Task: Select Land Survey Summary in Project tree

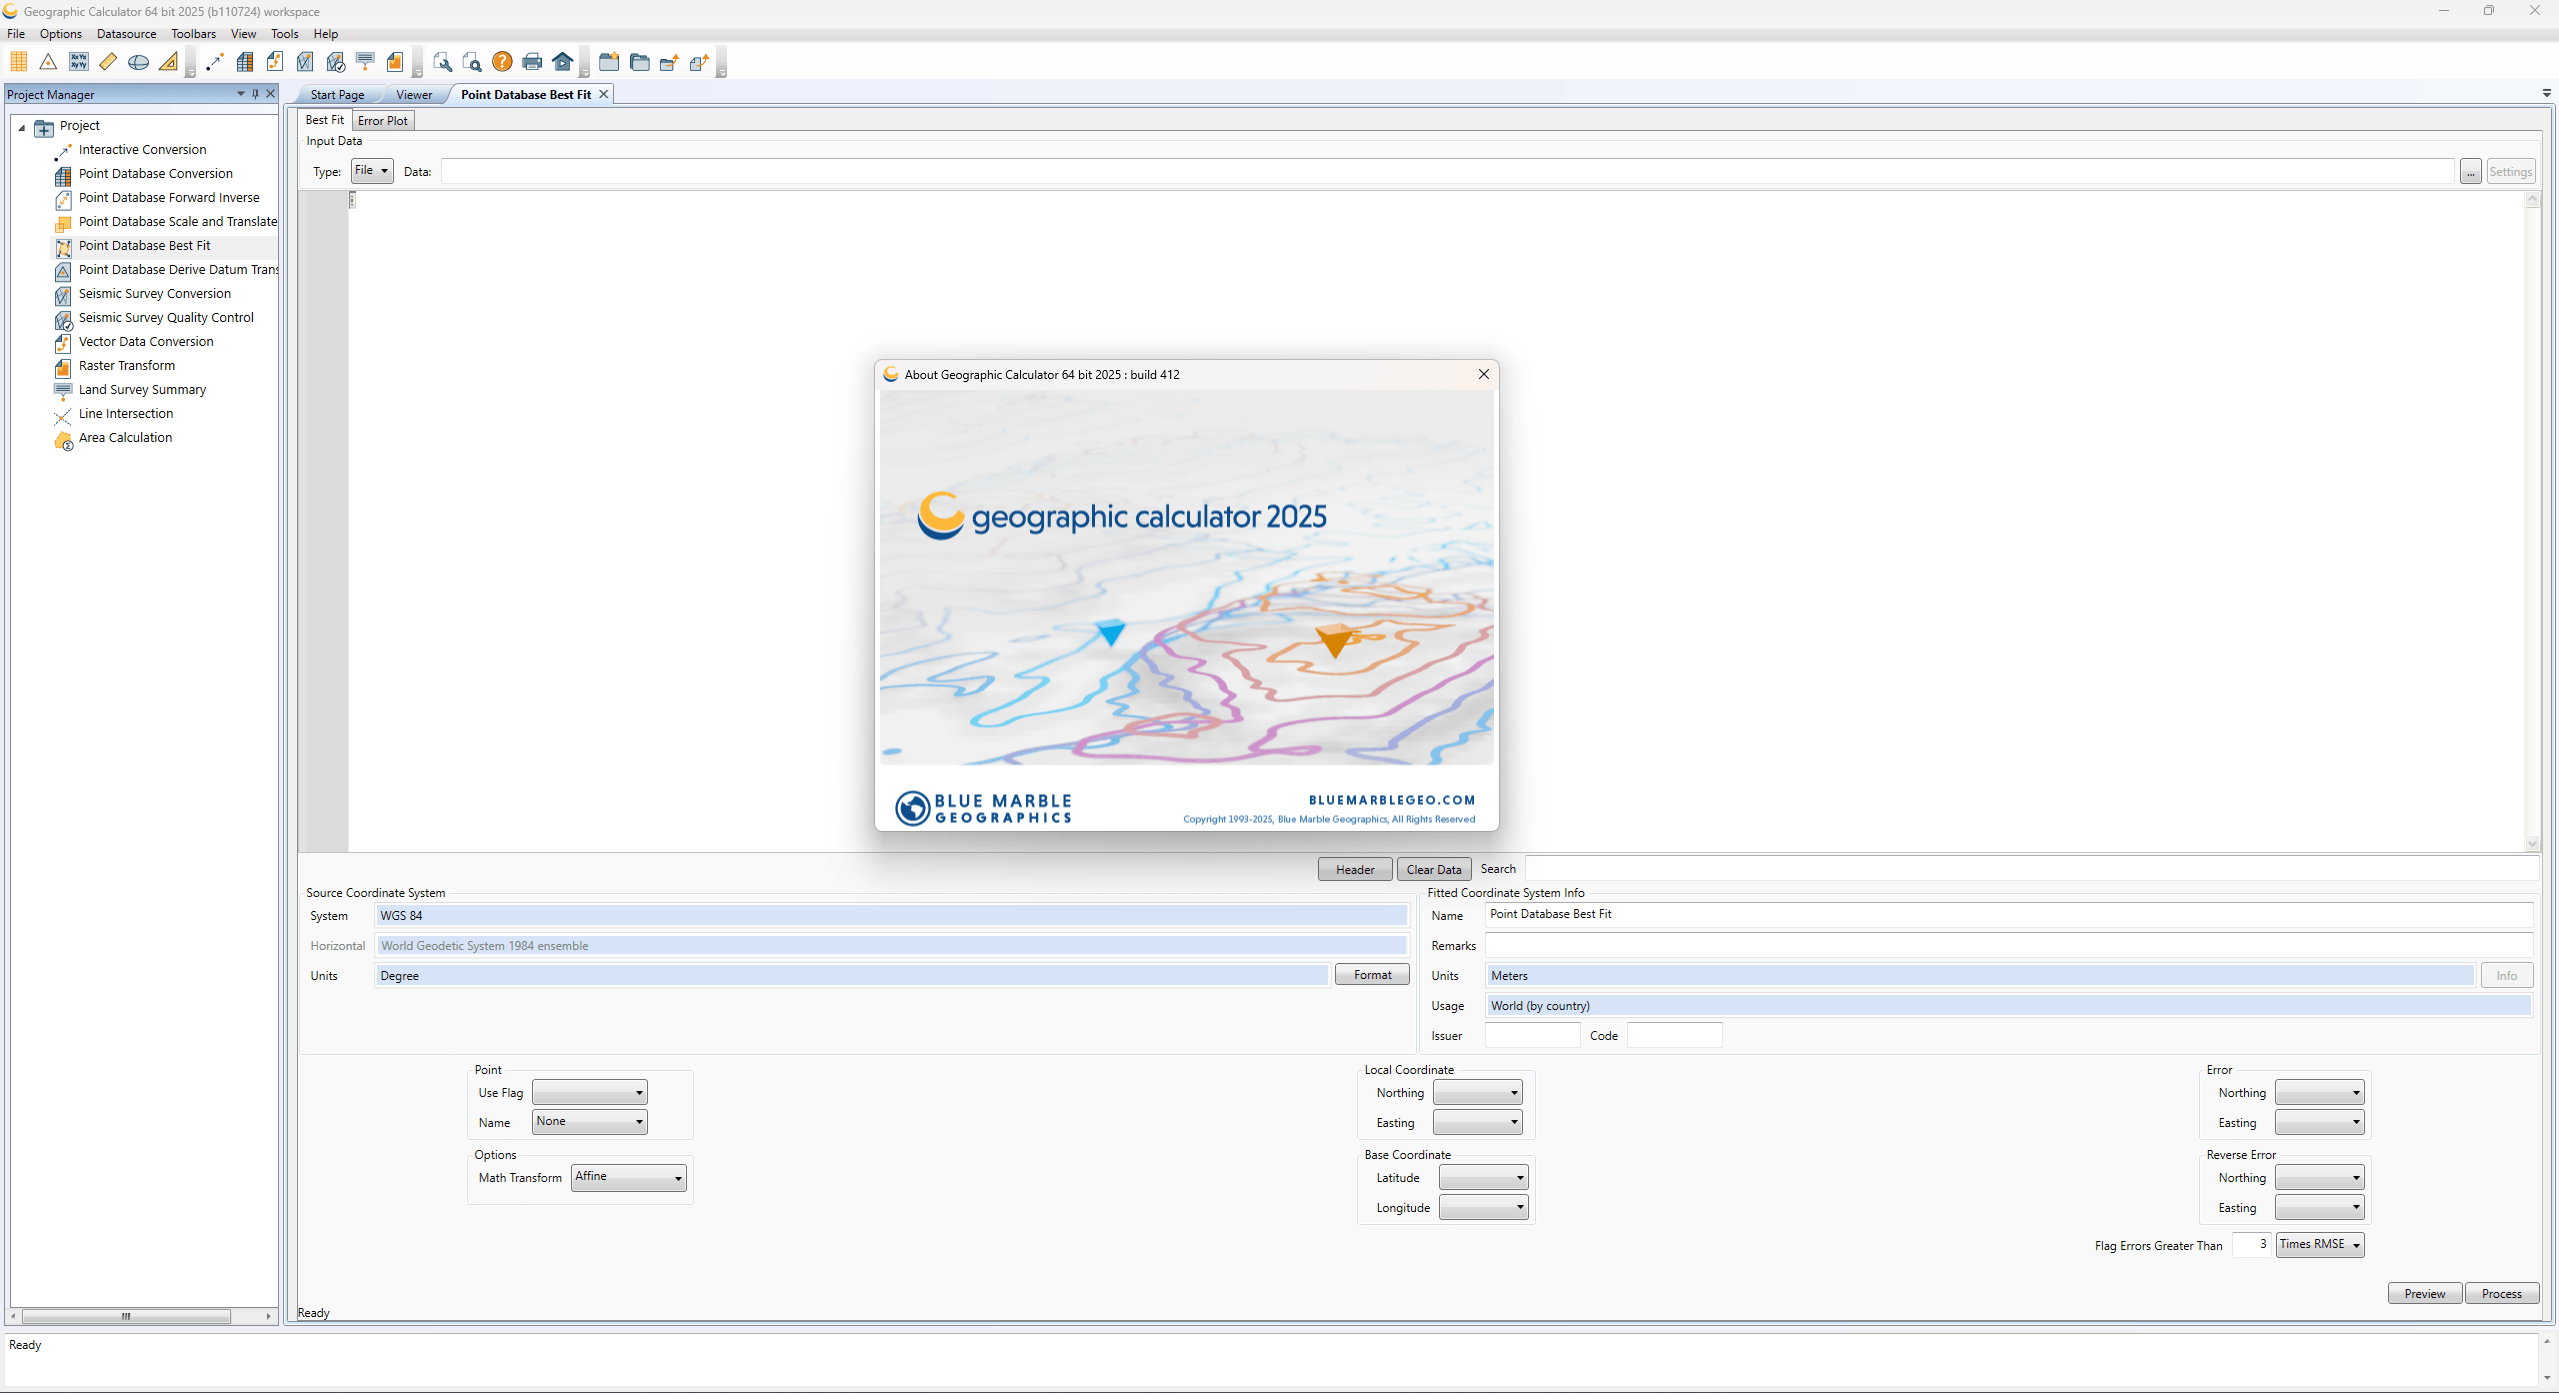Action: point(142,390)
